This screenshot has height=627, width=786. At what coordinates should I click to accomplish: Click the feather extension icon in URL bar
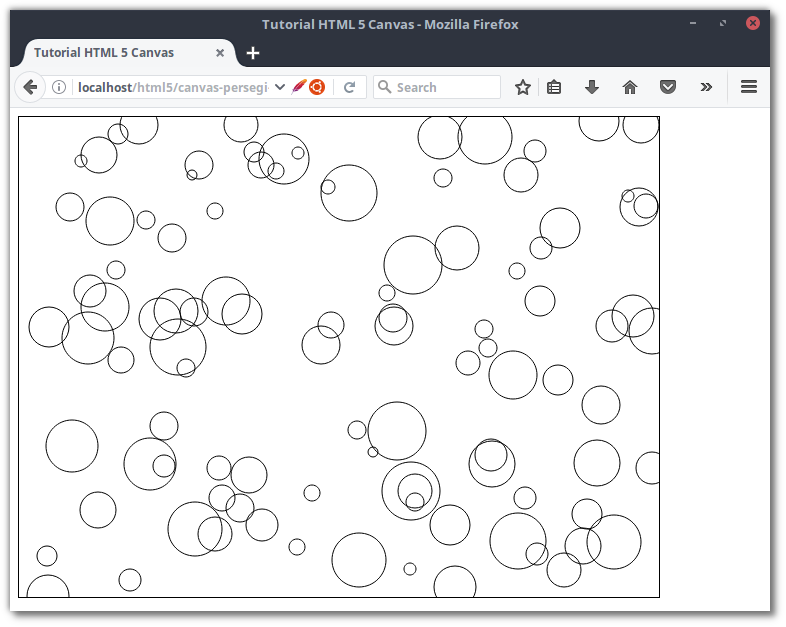(298, 87)
